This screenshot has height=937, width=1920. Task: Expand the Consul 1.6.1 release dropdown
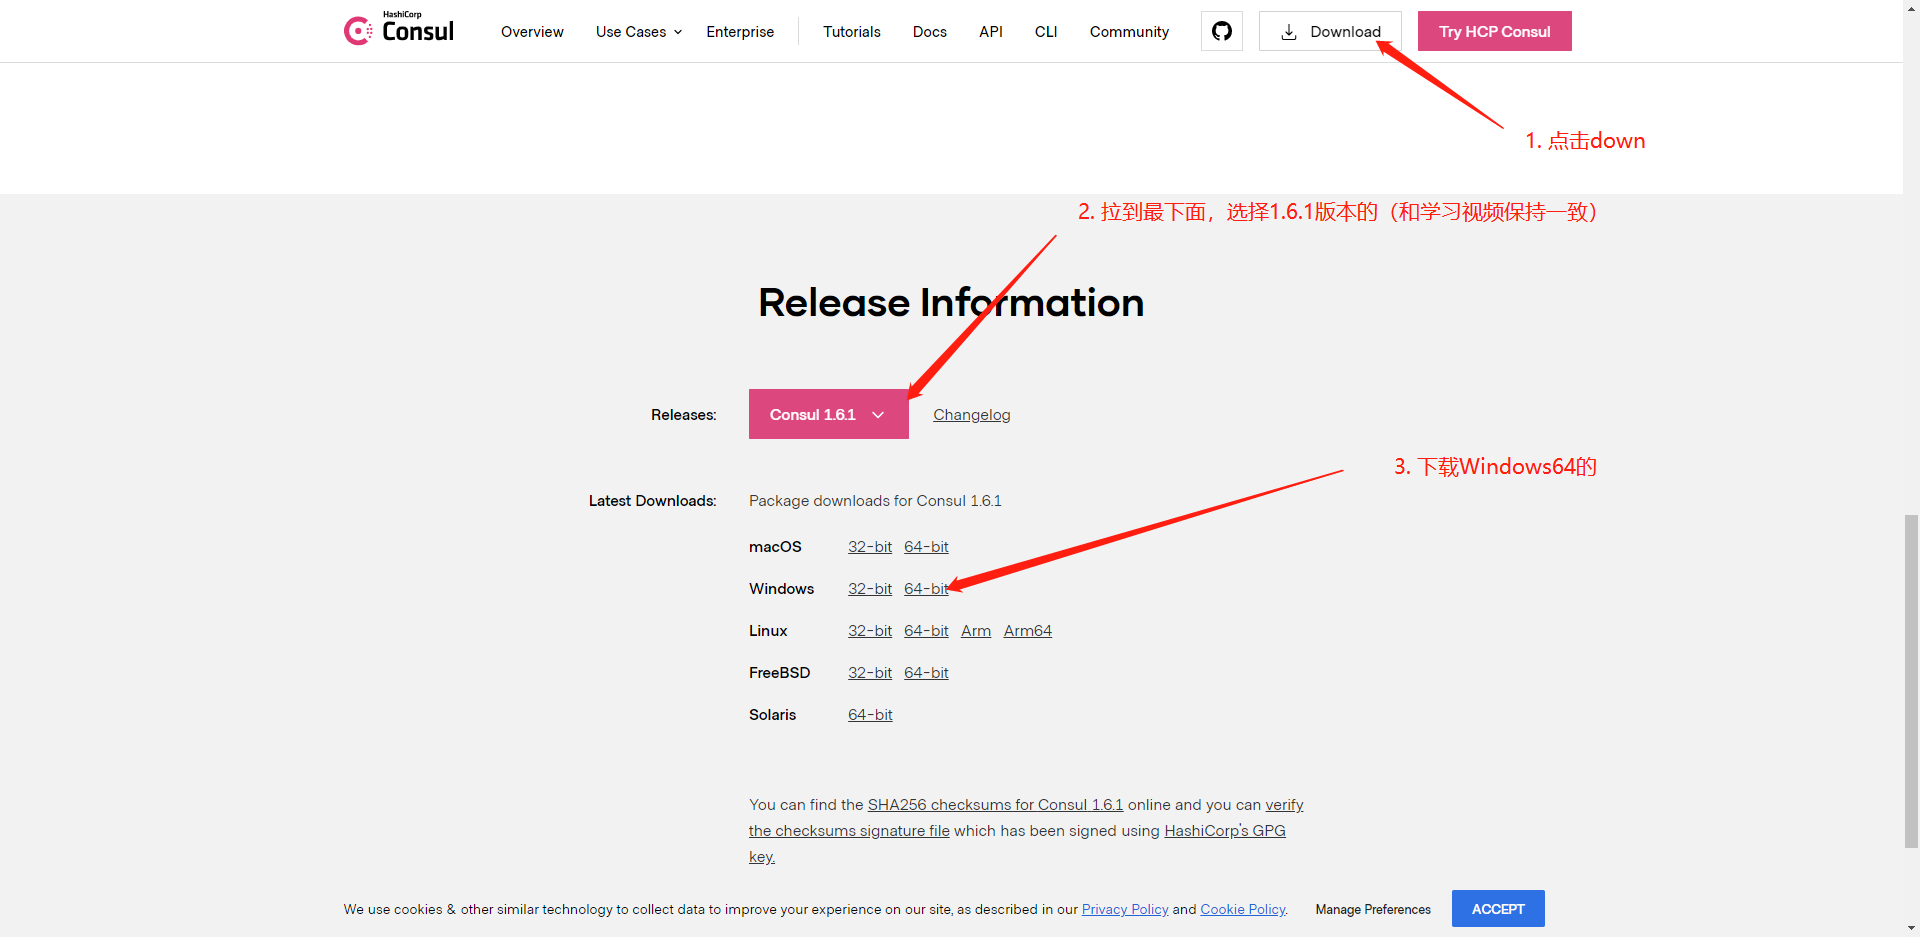(x=828, y=414)
